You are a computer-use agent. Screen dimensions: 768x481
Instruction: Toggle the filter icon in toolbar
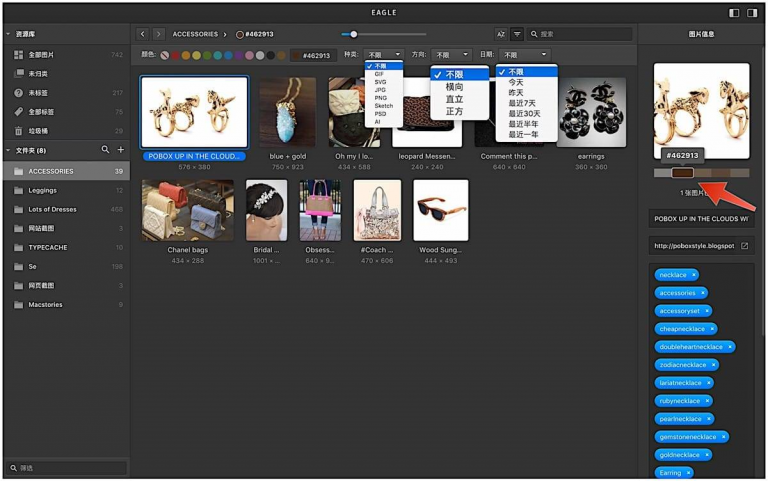[x=517, y=34]
